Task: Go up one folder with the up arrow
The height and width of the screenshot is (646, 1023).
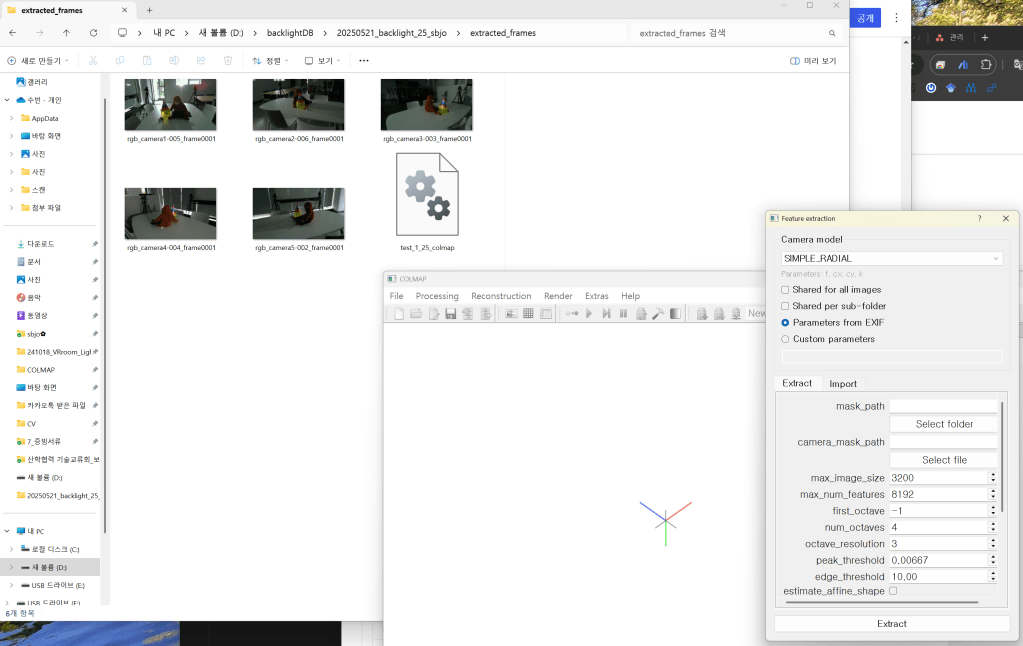Action: (66, 33)
